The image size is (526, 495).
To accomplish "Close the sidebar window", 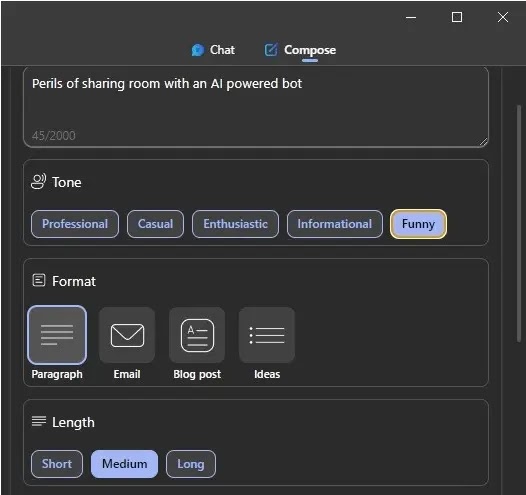I will 503,17.
